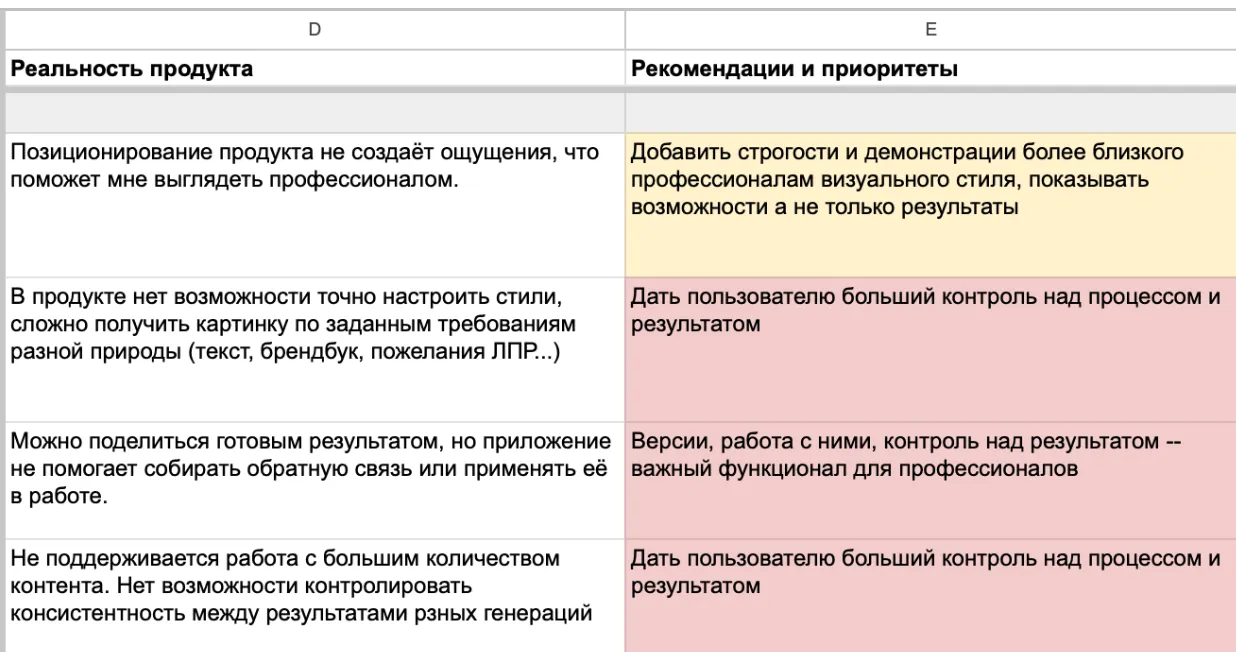1236x652 pixels.
Task: Select the cell starting 'Можно поделиться готовым результатом'
Action: [315, 474]
